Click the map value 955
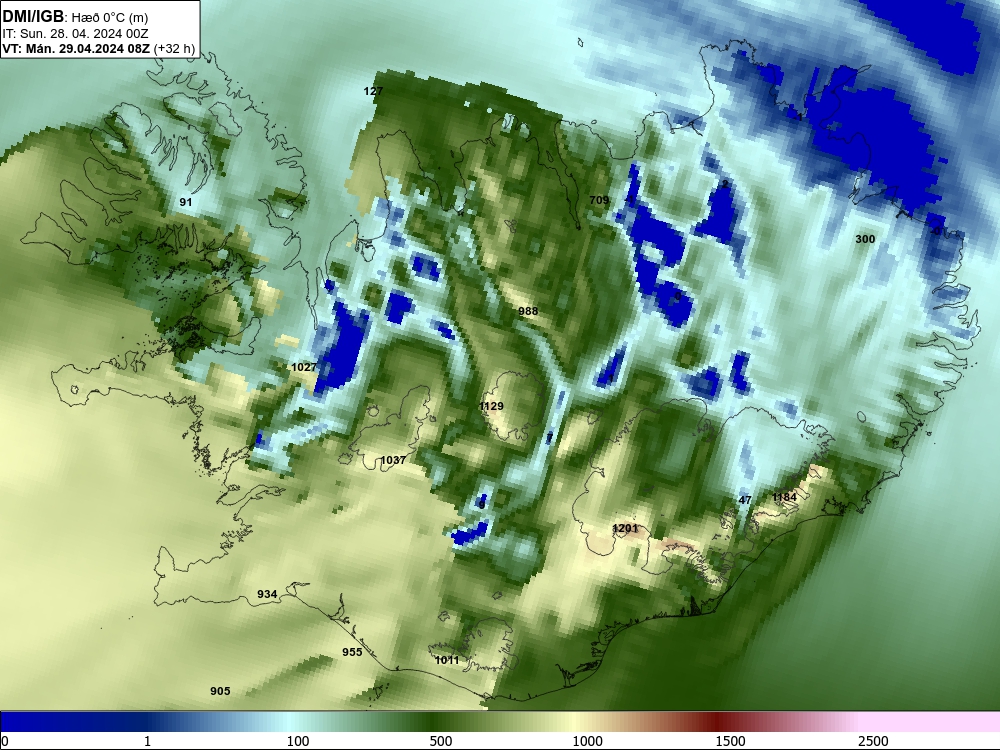Image resolution: width=1000 pixels, height=750 pixels. [x=352, y=652]
